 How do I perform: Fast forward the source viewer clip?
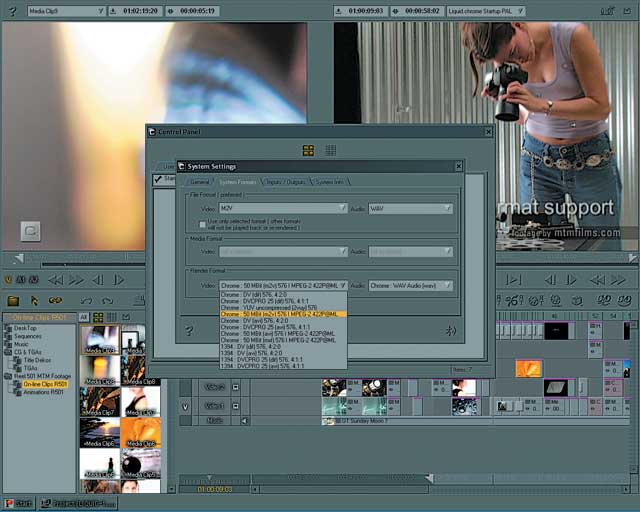click(76, 280)
